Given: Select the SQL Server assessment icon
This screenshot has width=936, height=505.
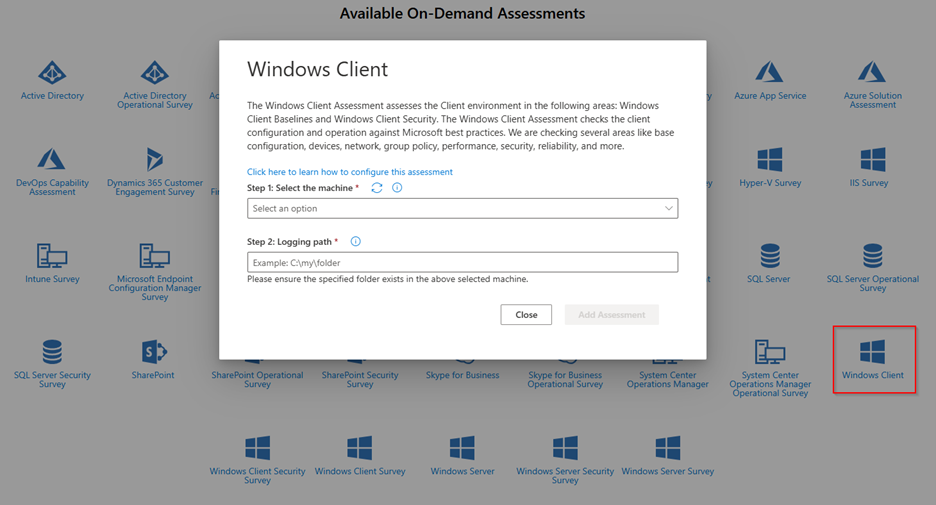Looking at the screenshot, I should [x=770, y=255].
